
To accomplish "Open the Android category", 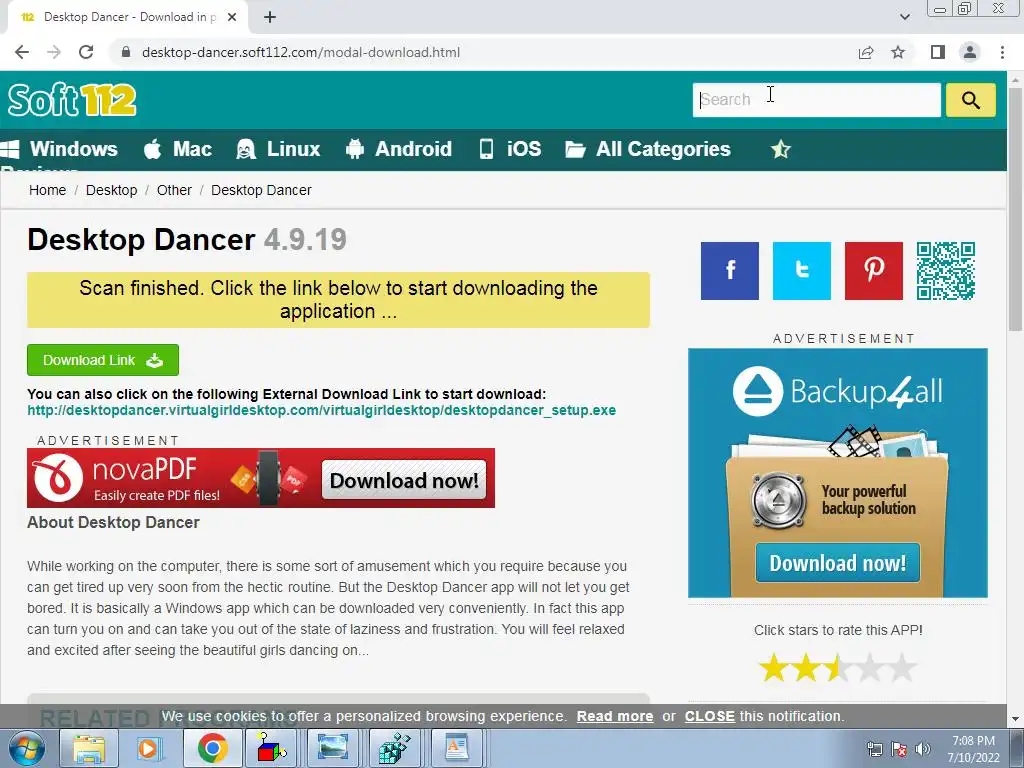I will click(x=399, y=149).
